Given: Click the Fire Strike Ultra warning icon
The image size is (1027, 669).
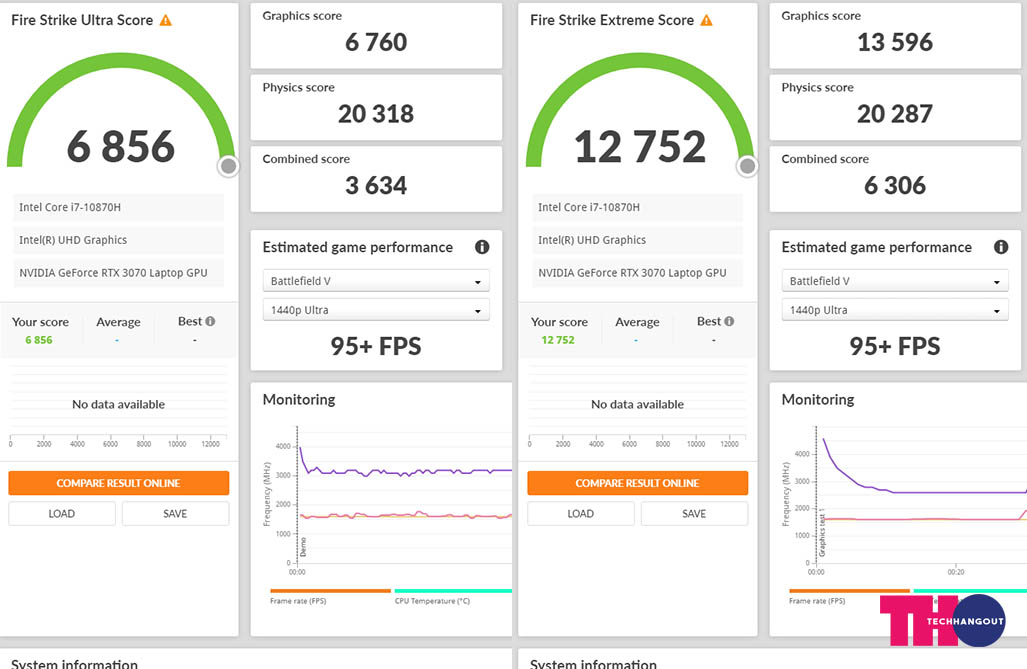Looking at the screenshot, I should pos(166,20).
